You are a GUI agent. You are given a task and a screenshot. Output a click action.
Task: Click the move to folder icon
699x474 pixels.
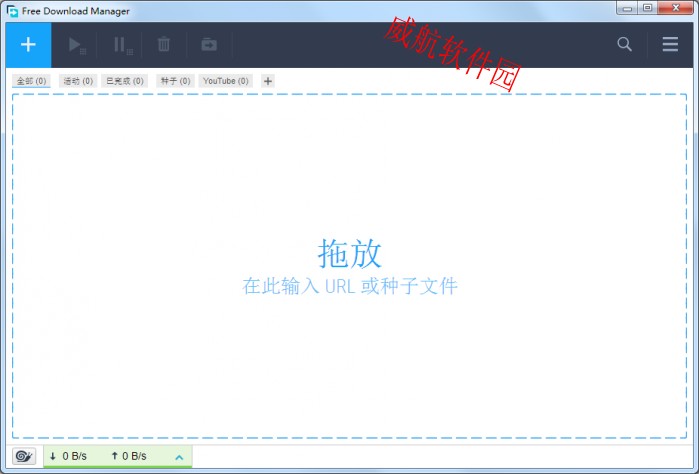pyautogui.click(x=208, y=45)
